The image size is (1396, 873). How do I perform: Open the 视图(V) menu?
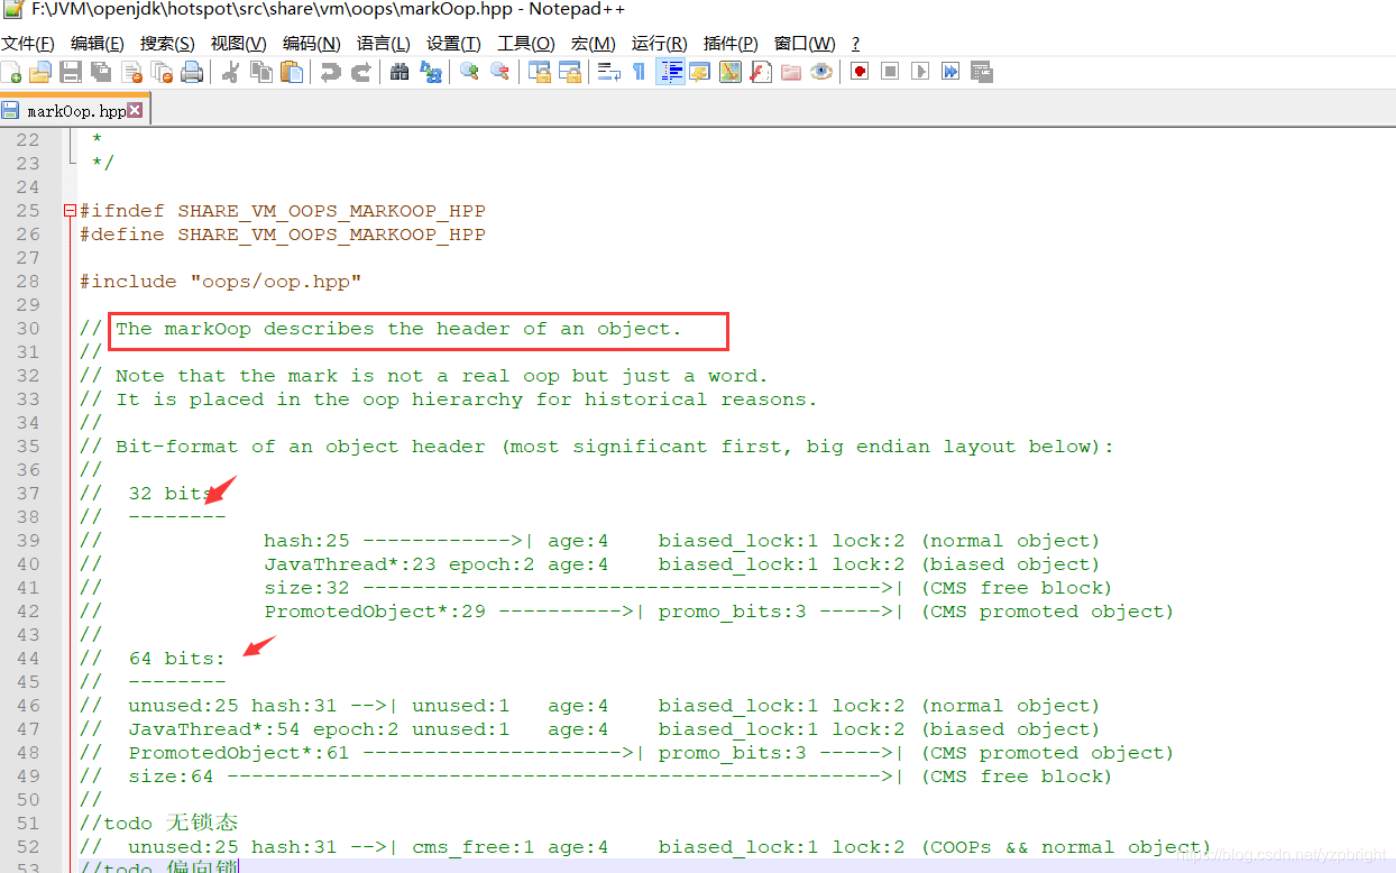pyautogui.click(x=238, y=43)
